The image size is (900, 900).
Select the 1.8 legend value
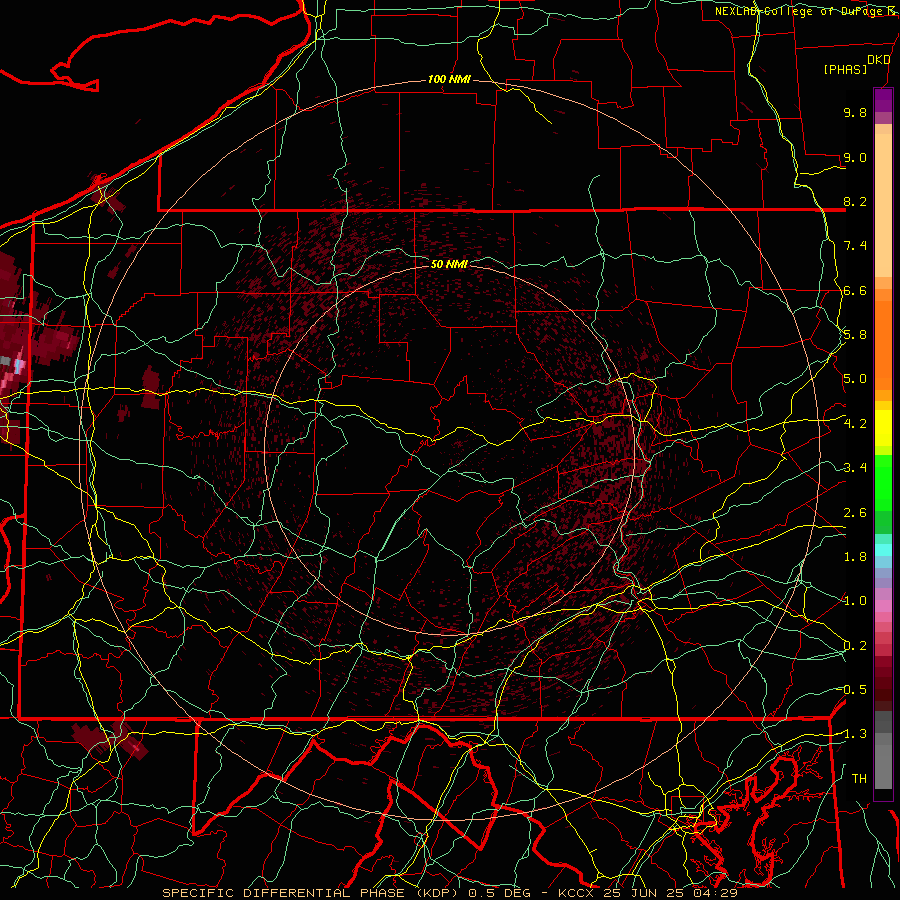point(855,557)
